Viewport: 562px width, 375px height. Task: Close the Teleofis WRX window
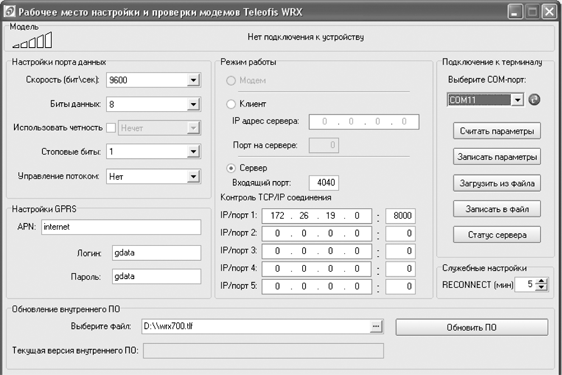point(549,12)
